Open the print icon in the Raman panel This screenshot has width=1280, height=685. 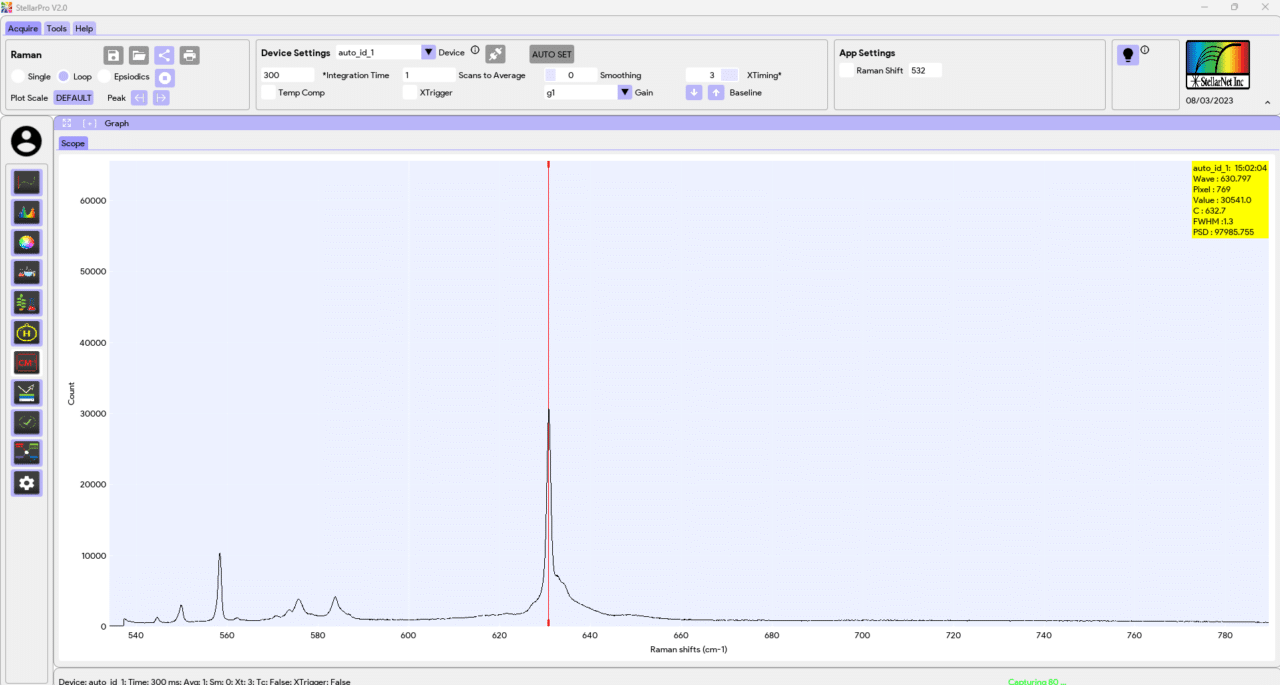189,55
